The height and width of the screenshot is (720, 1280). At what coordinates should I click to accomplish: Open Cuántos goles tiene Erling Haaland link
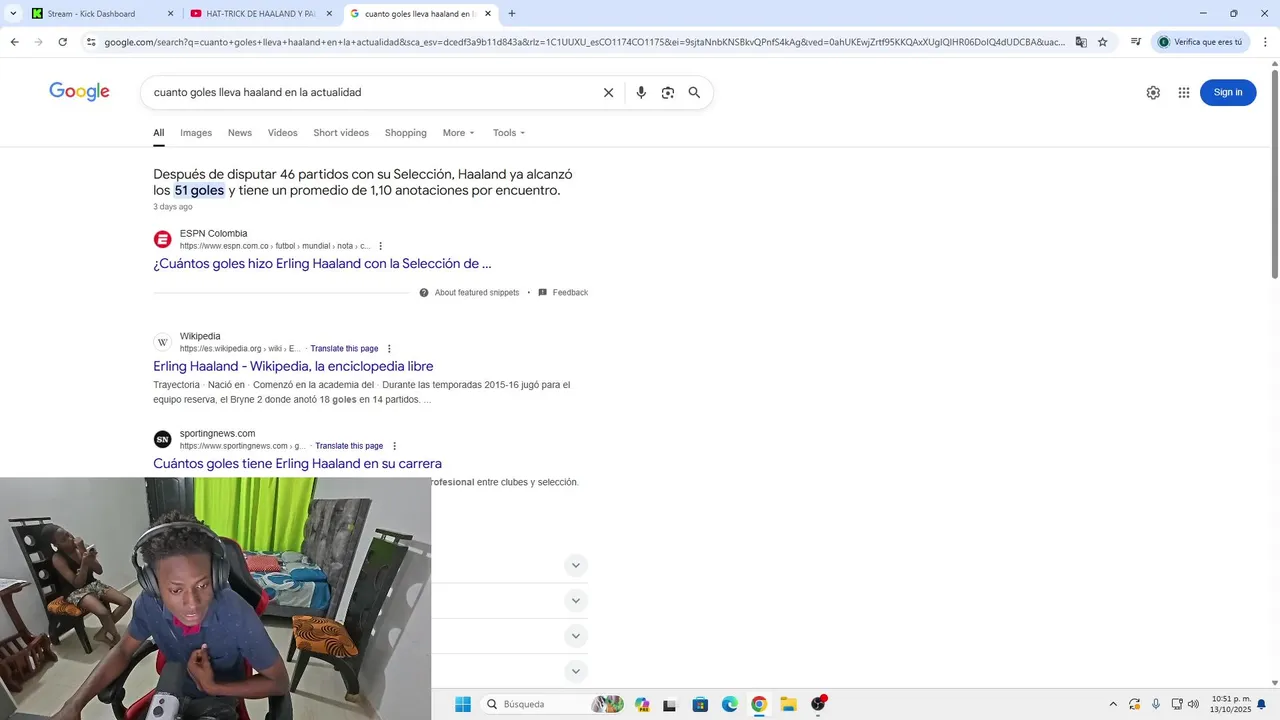(x=297, y=464)
